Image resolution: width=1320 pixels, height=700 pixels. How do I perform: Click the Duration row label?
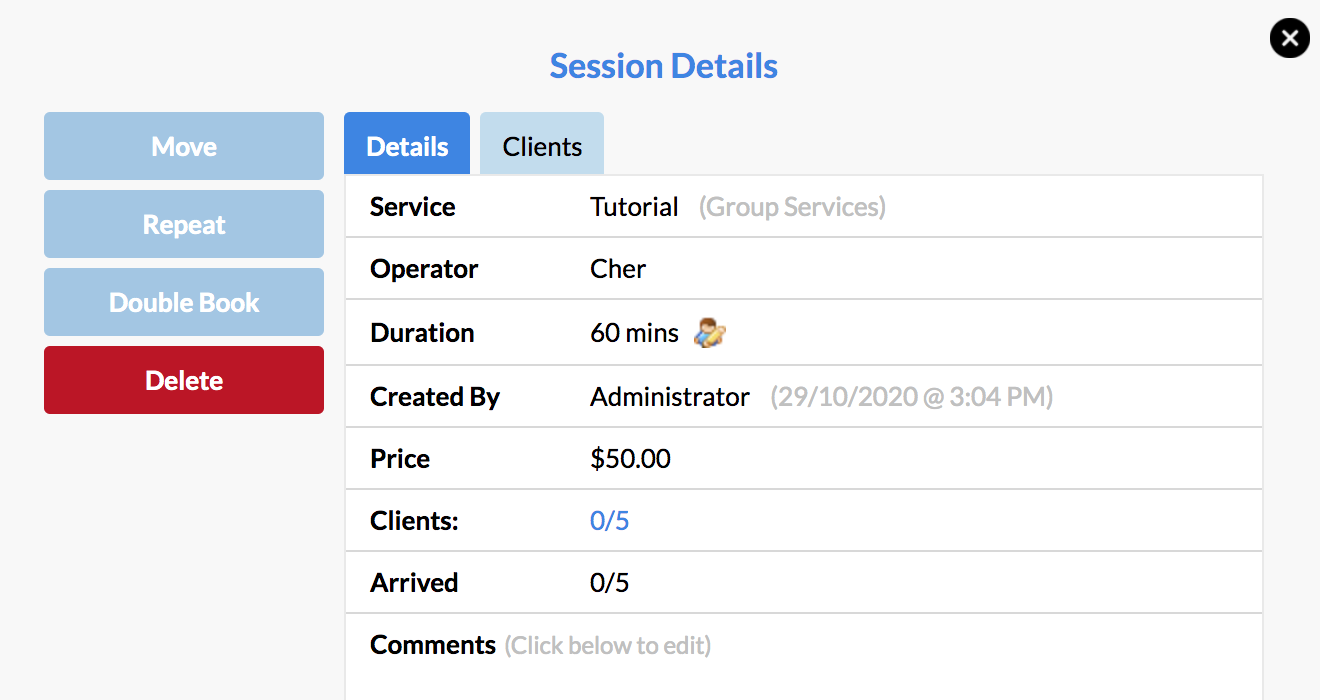422,333
